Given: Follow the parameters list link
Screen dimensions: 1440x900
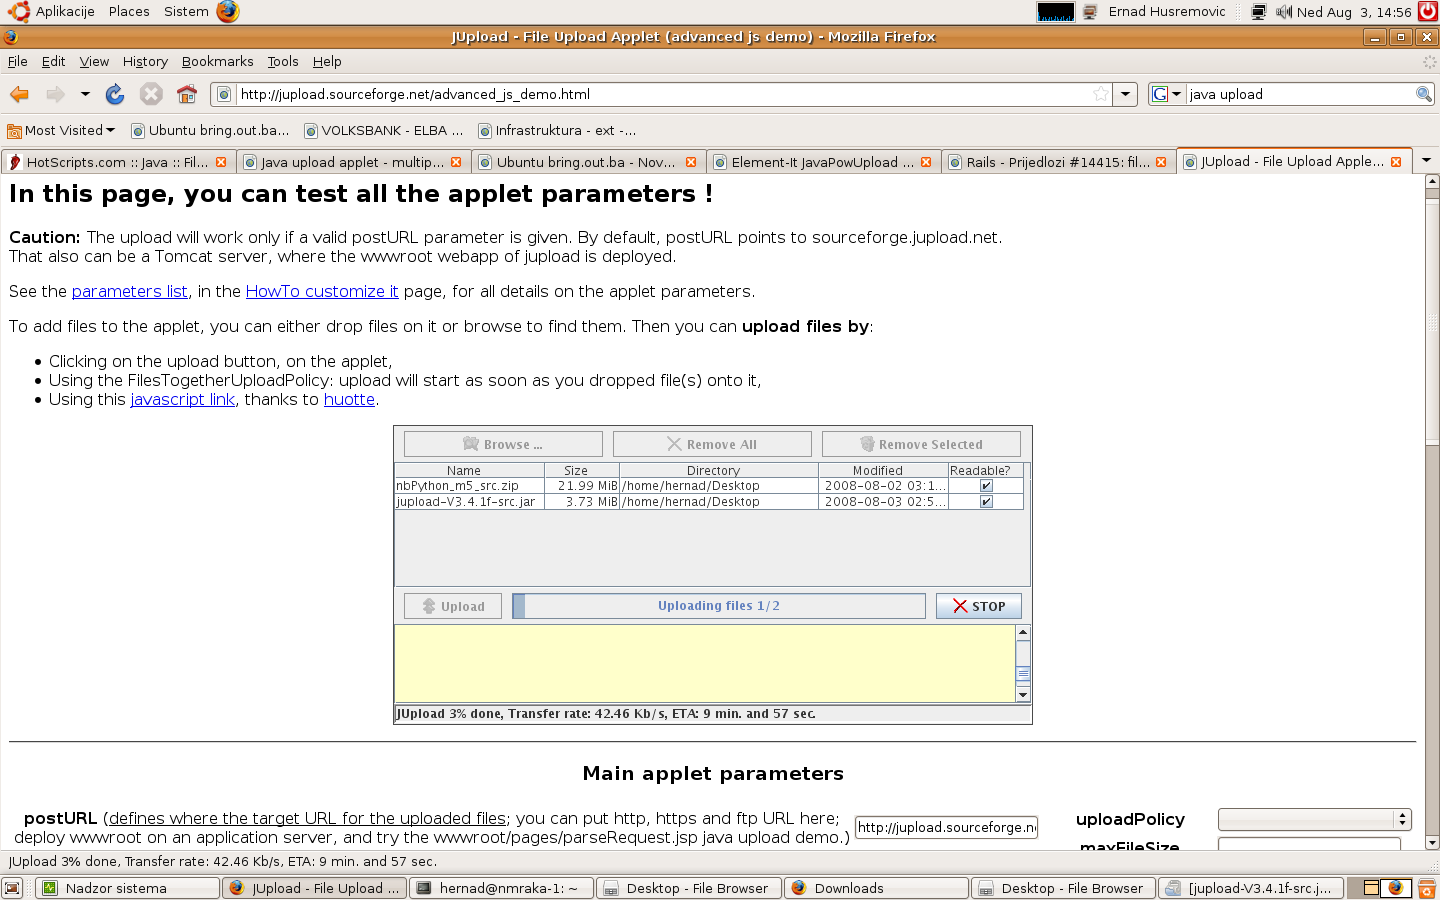Looking at the screenshot, I should tap(130, 291).
